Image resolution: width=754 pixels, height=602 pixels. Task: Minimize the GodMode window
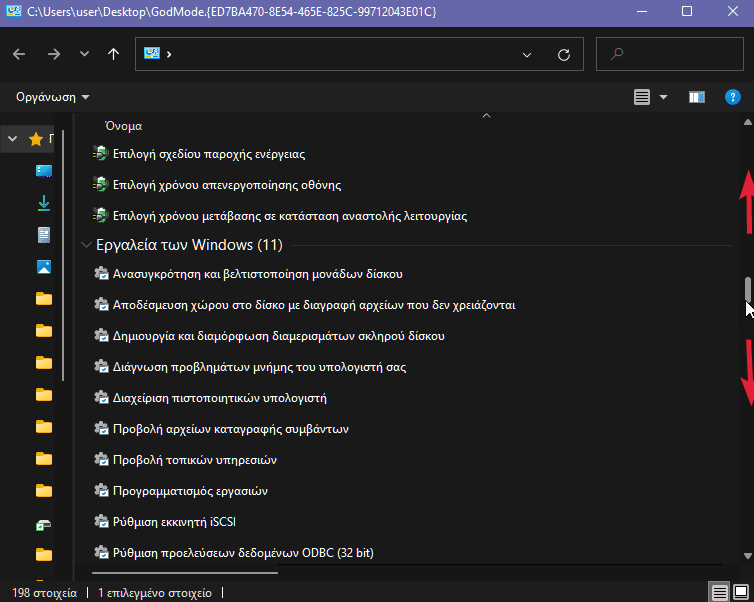pyautogui.click(x=641, y=11)
